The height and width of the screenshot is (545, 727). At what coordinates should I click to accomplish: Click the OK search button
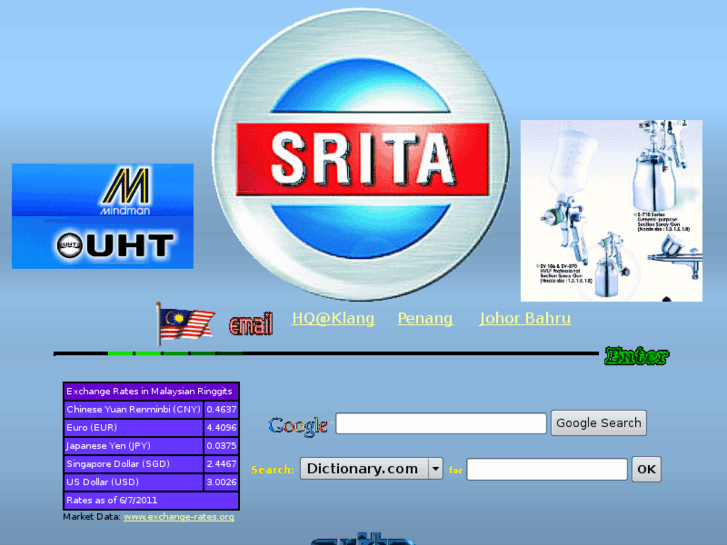coord(646,469)
